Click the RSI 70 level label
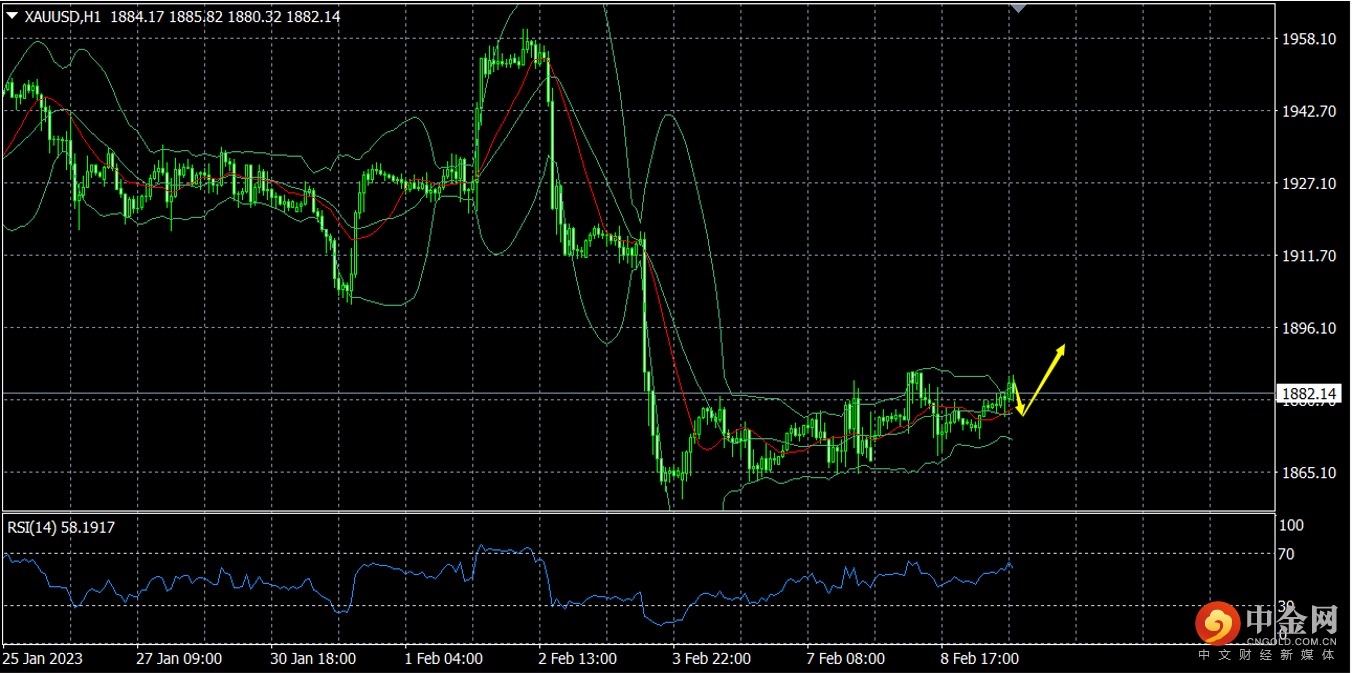This screenshot has height=673, width=1352. (x=1289, y=554)
